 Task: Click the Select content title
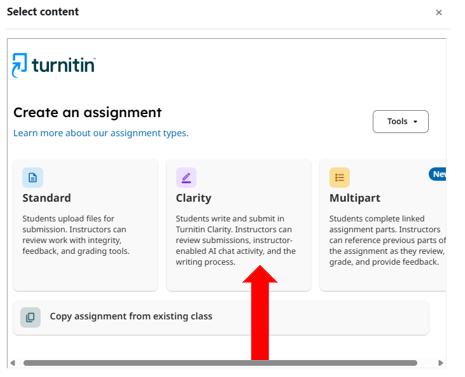[x=43, y=12]
